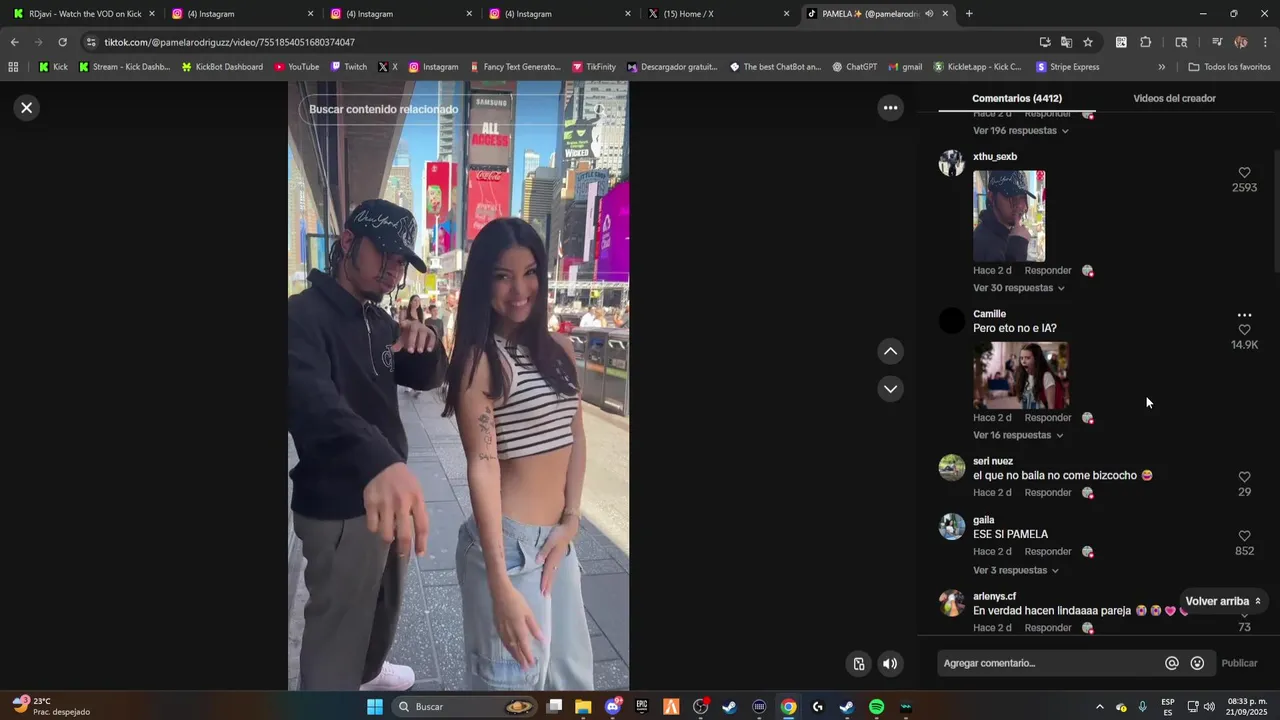
Task: Go to the previous video
Action: click(890, 351)
